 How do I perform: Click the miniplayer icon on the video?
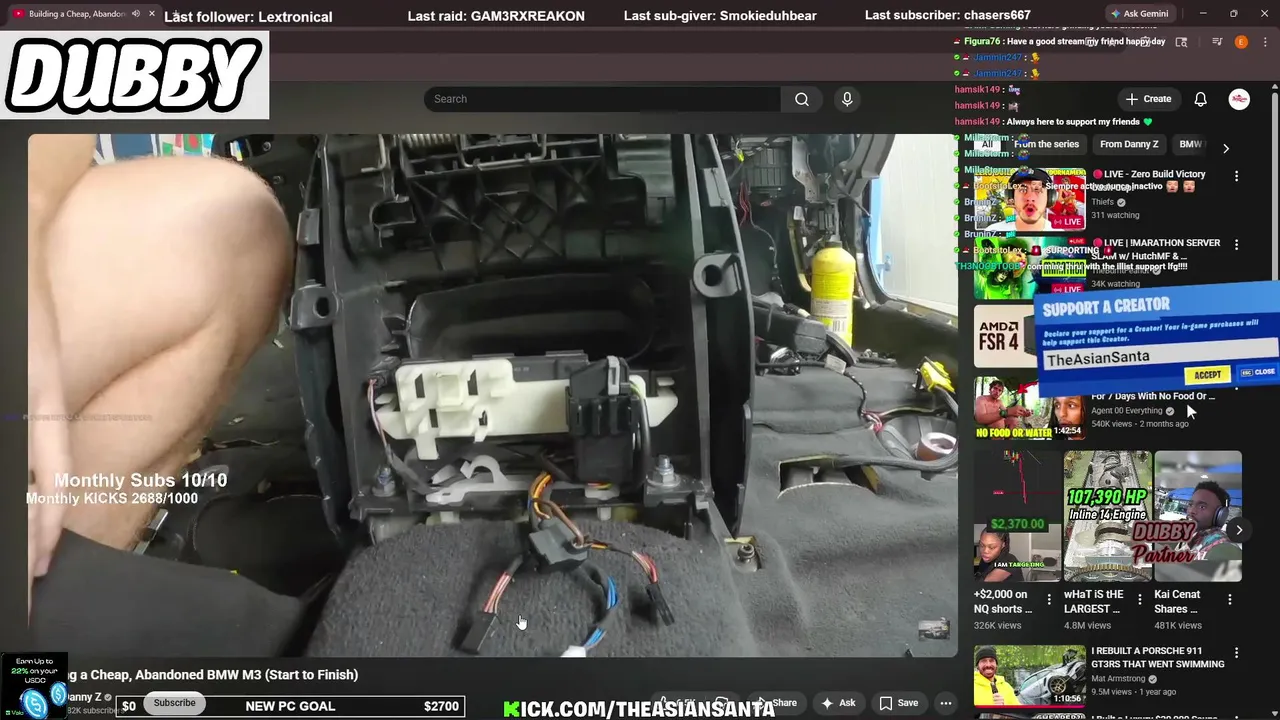(x=933, y=629)
